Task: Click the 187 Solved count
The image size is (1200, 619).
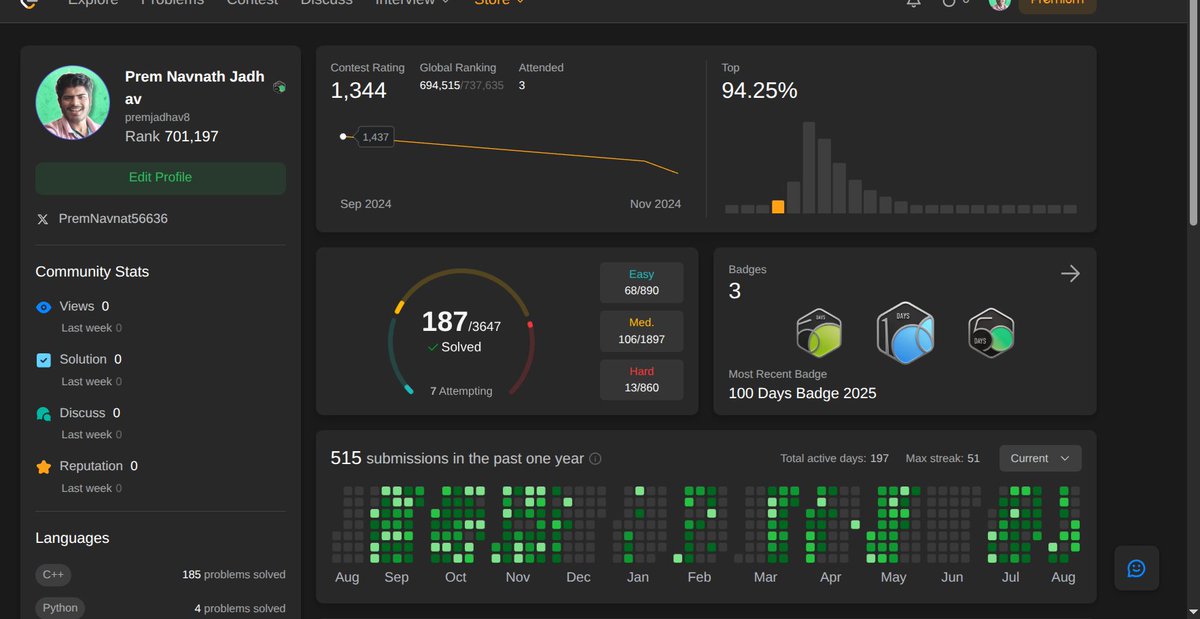Action: tap(445, 322)
